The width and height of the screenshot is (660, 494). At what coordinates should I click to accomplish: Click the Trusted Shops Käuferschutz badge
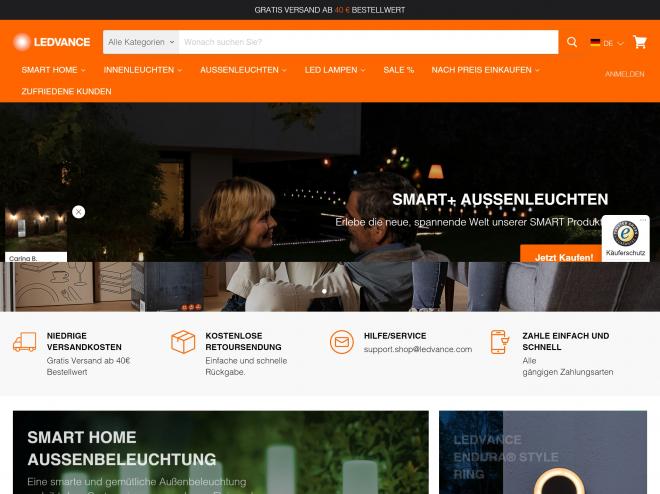pyautogui.click(x=625, y=238)
